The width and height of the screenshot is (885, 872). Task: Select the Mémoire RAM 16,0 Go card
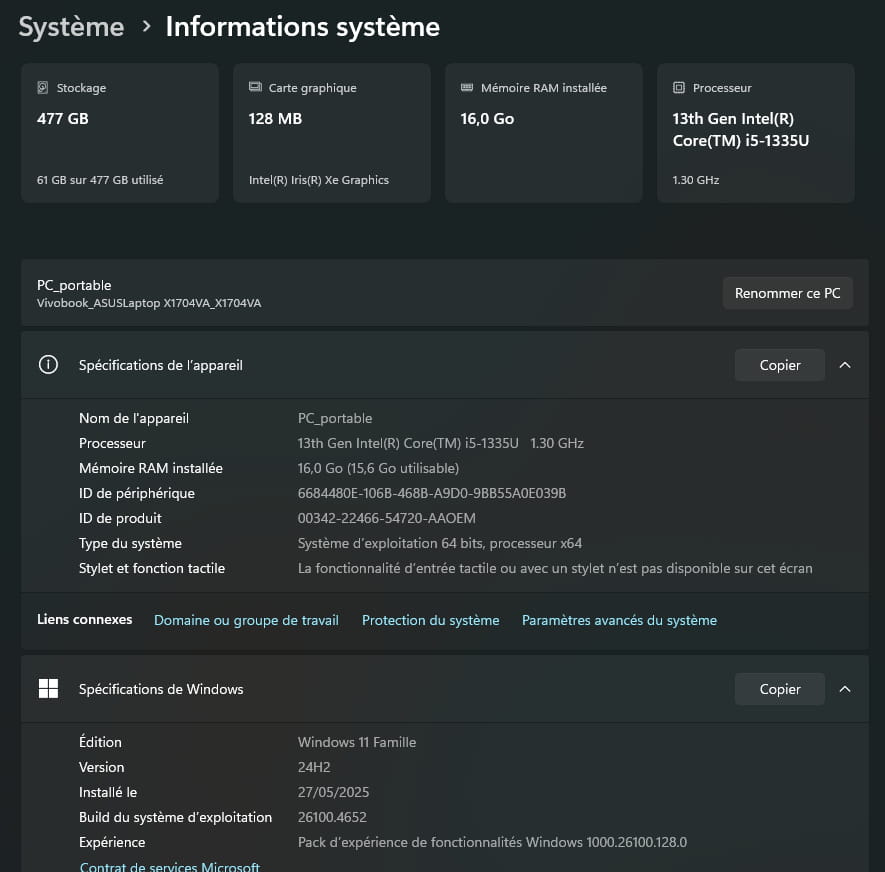(544, 133)
